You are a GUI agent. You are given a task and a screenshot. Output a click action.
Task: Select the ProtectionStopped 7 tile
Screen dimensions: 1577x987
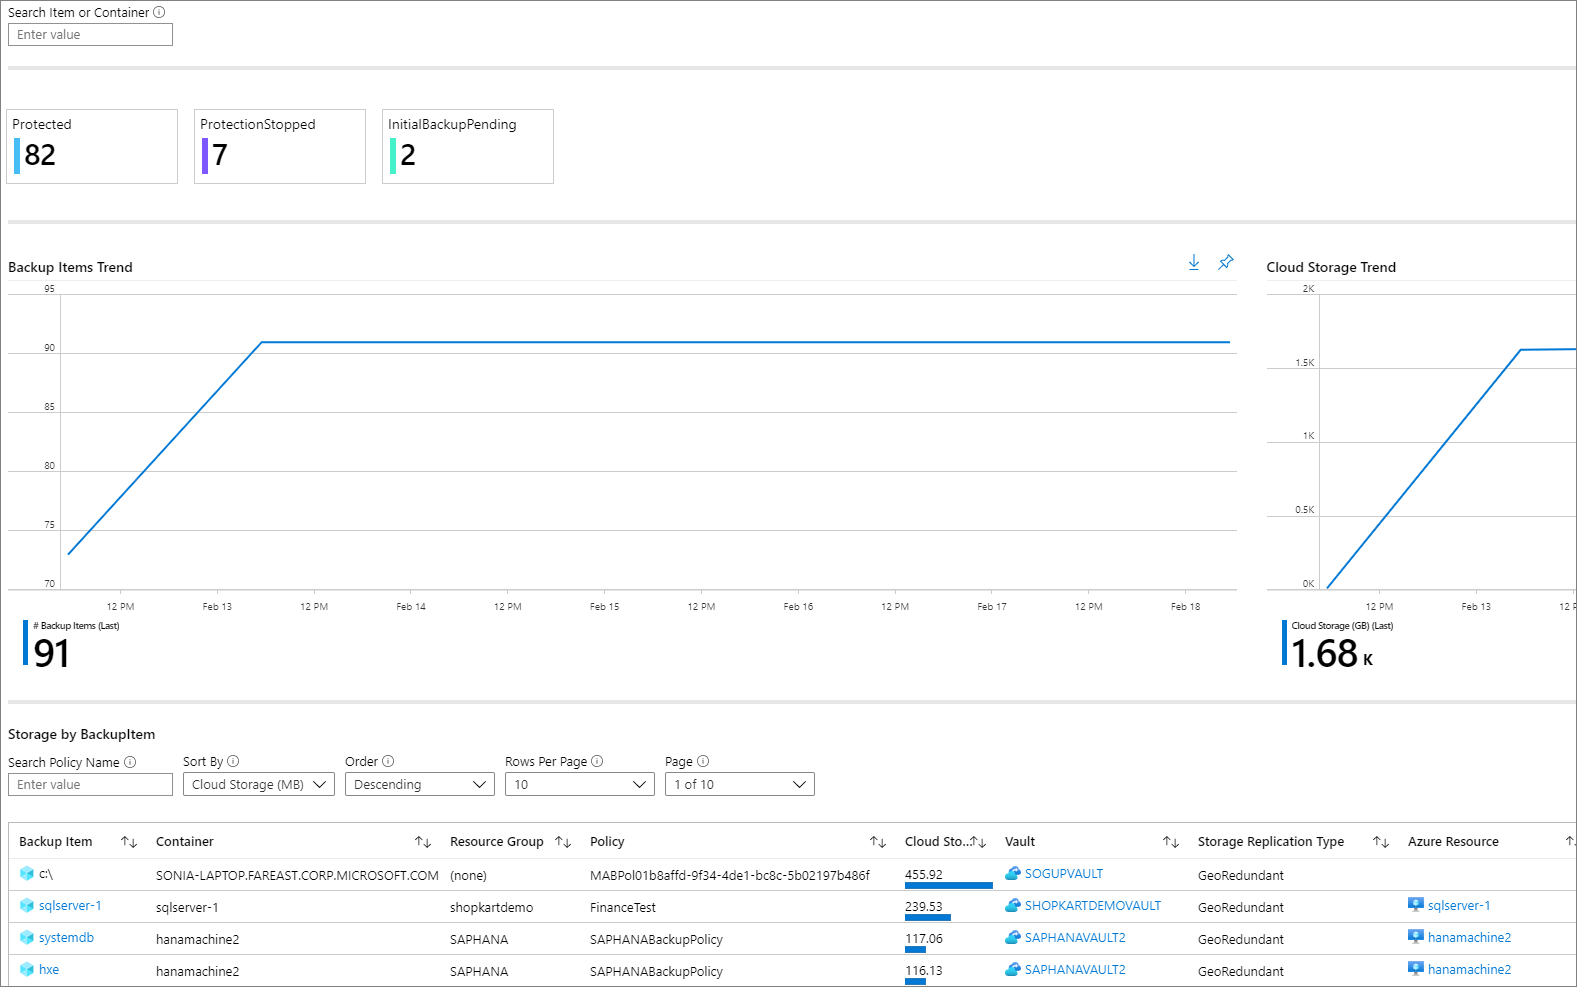(x=280, y=146)
